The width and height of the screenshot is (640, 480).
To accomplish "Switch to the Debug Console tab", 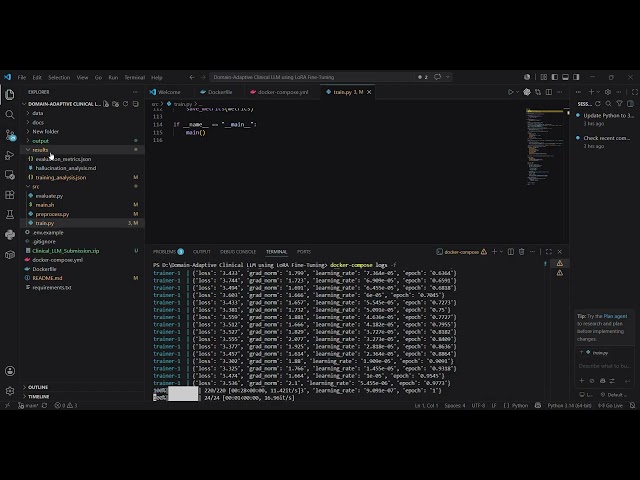I will [x=238, y=252].
